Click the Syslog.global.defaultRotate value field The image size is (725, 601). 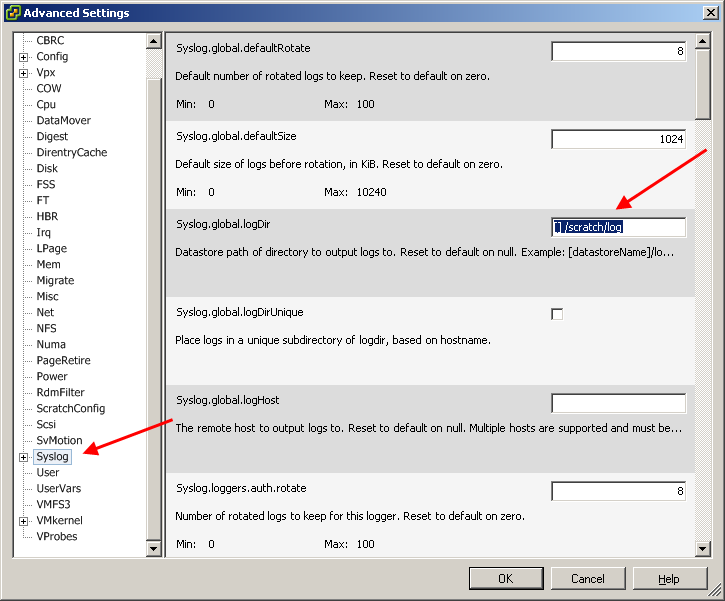coord(618,51)
